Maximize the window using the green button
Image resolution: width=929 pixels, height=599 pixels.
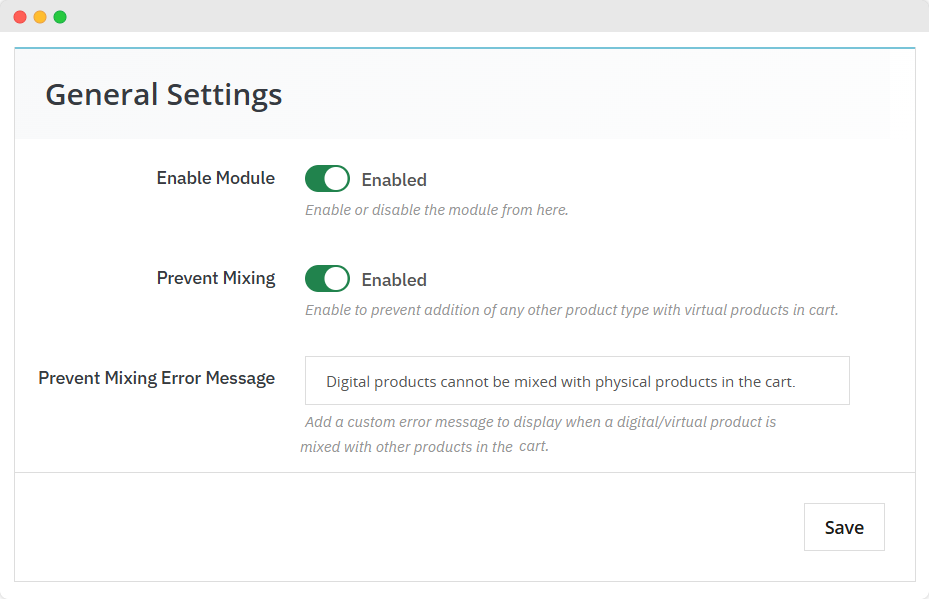(60, 17)
